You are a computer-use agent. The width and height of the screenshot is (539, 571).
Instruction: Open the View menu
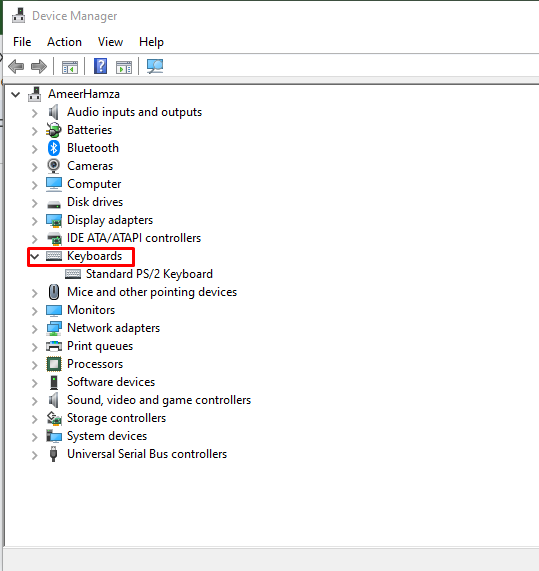(x=110, y=42)
